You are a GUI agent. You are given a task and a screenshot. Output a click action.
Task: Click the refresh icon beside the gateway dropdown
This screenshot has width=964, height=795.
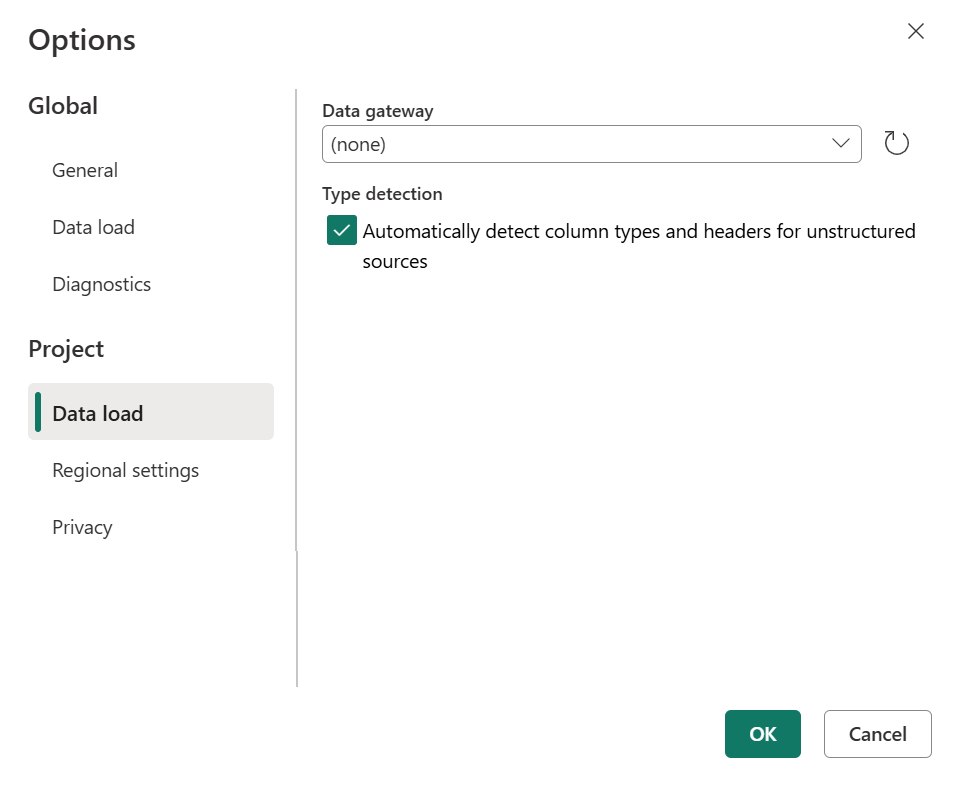coord(896,142)
